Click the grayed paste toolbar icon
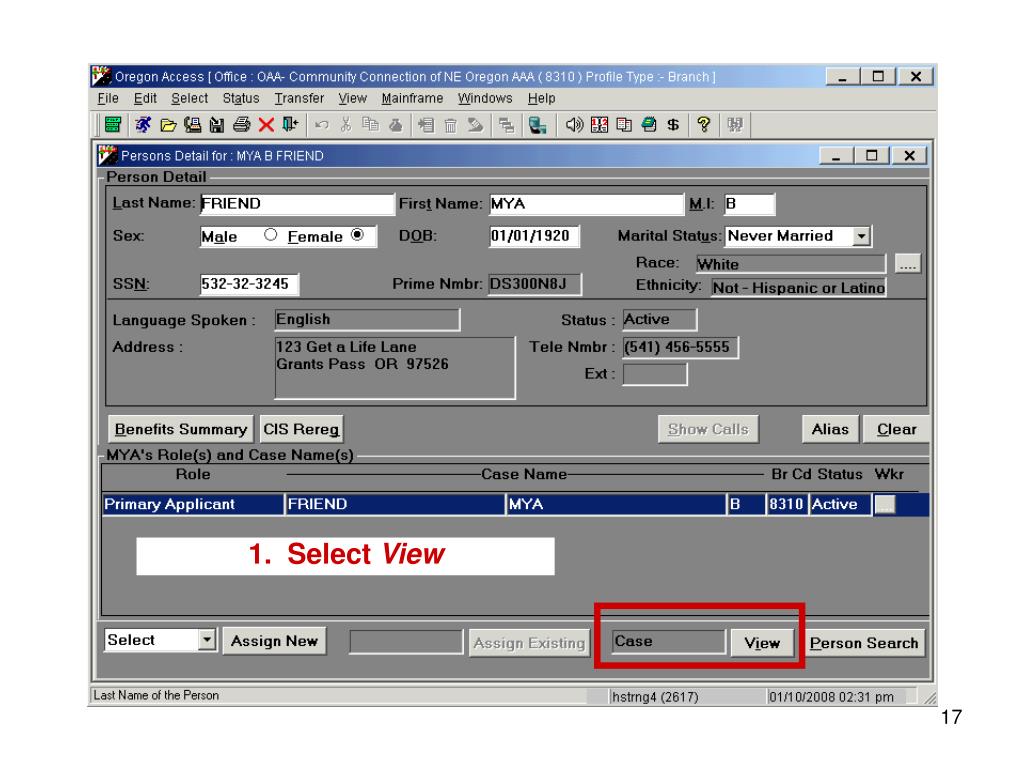1024x768 pixels. coord(395,124)
